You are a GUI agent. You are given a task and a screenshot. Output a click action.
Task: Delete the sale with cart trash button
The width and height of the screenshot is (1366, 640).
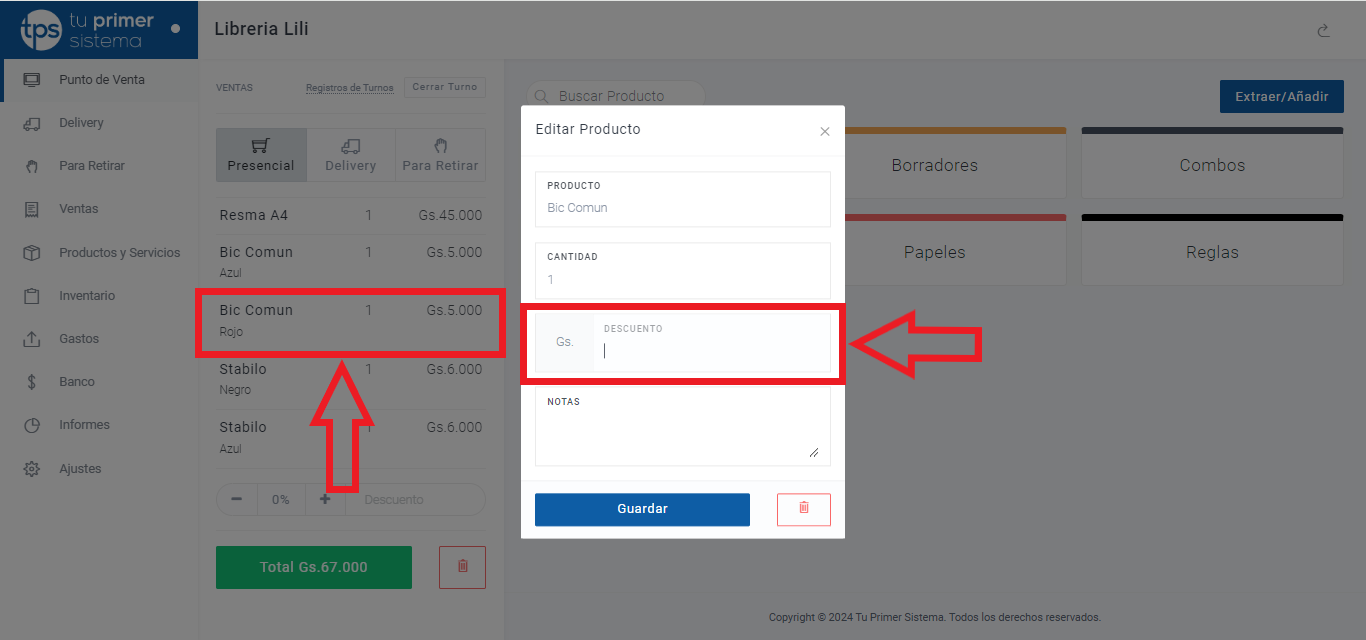point(462,567)
